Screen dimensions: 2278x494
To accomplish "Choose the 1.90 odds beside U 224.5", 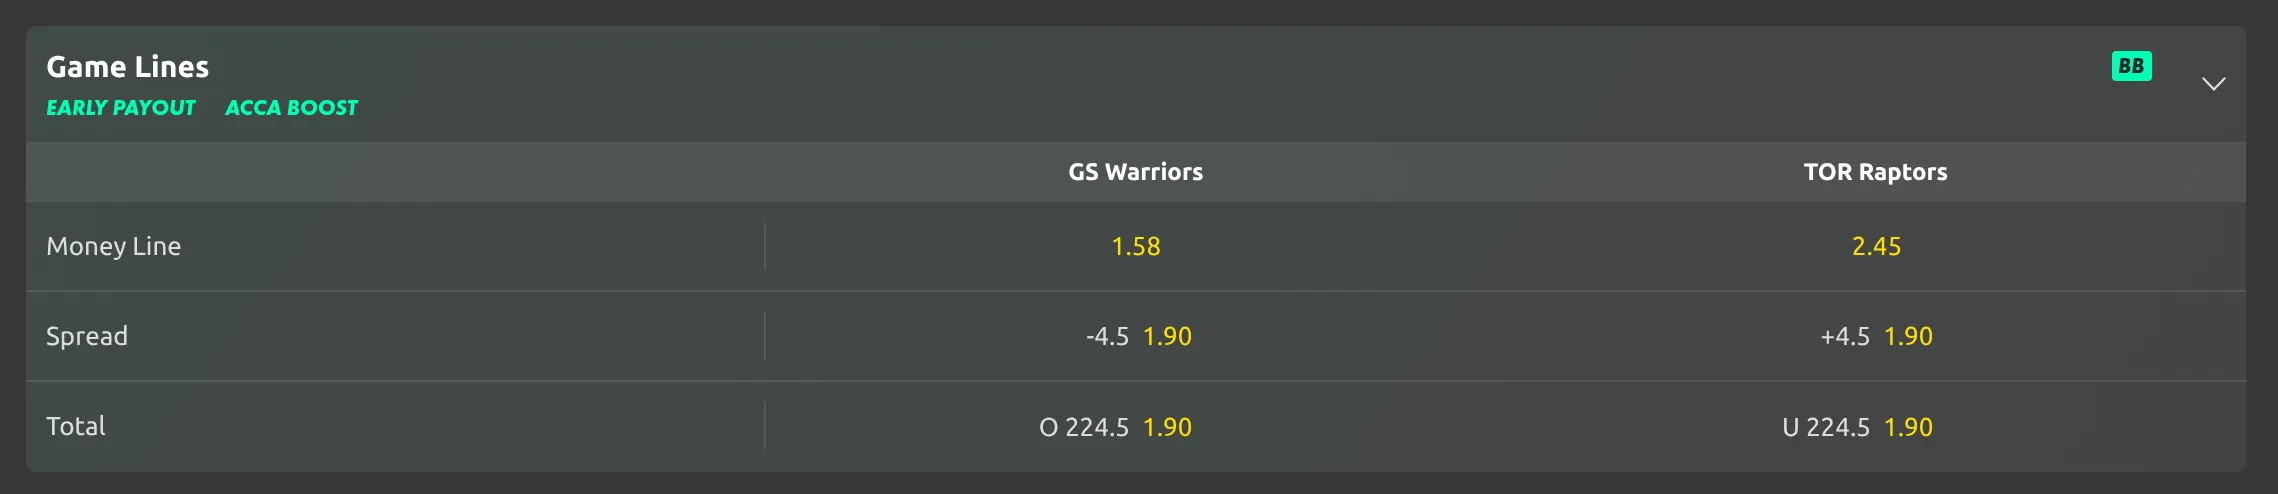I will pyautogui.click(x=1908, y=428).
